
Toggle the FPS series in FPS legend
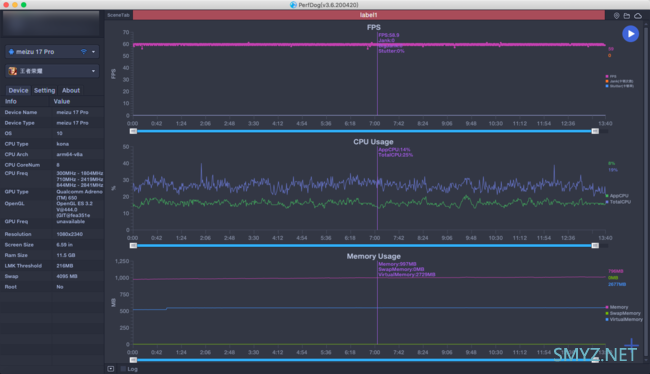(611, 76)
